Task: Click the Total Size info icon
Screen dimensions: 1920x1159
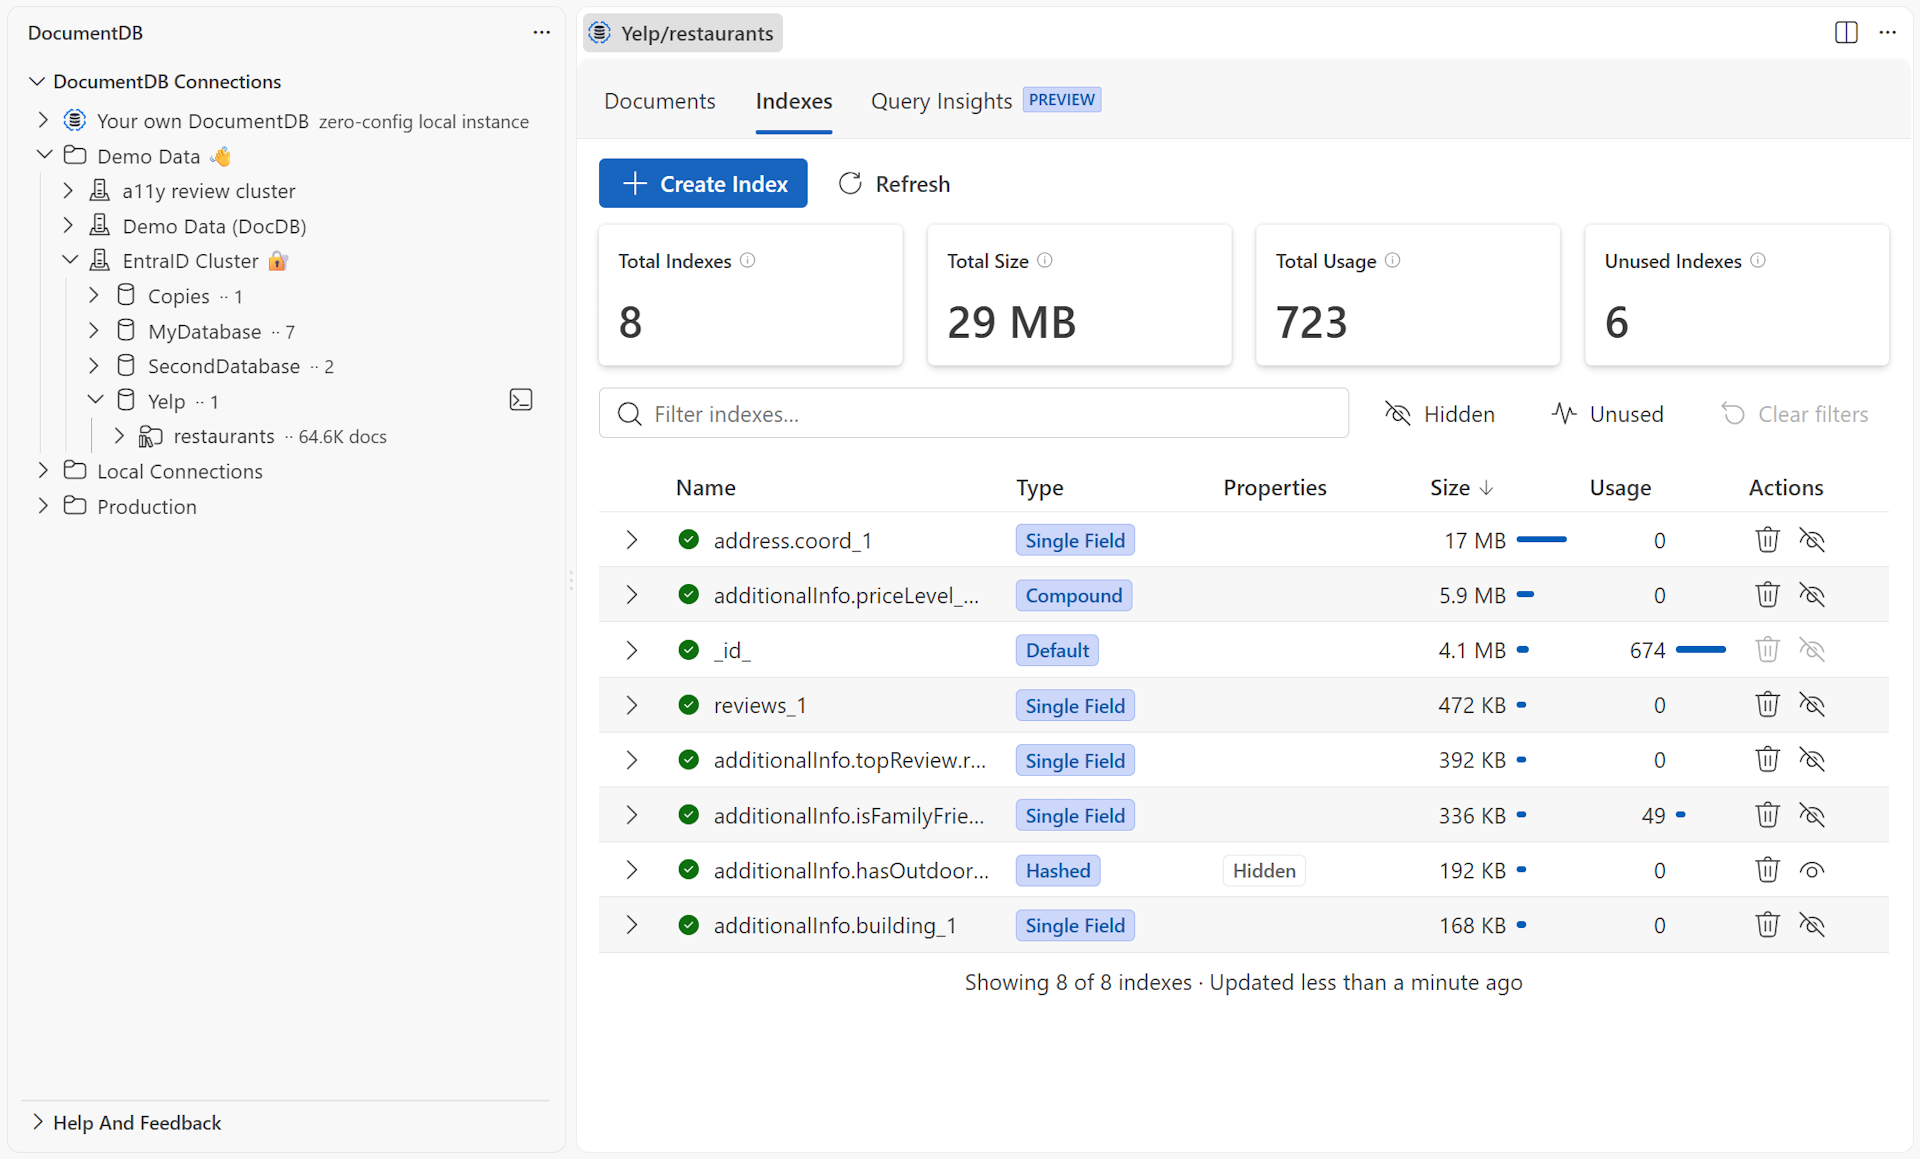Action: 1045,261
